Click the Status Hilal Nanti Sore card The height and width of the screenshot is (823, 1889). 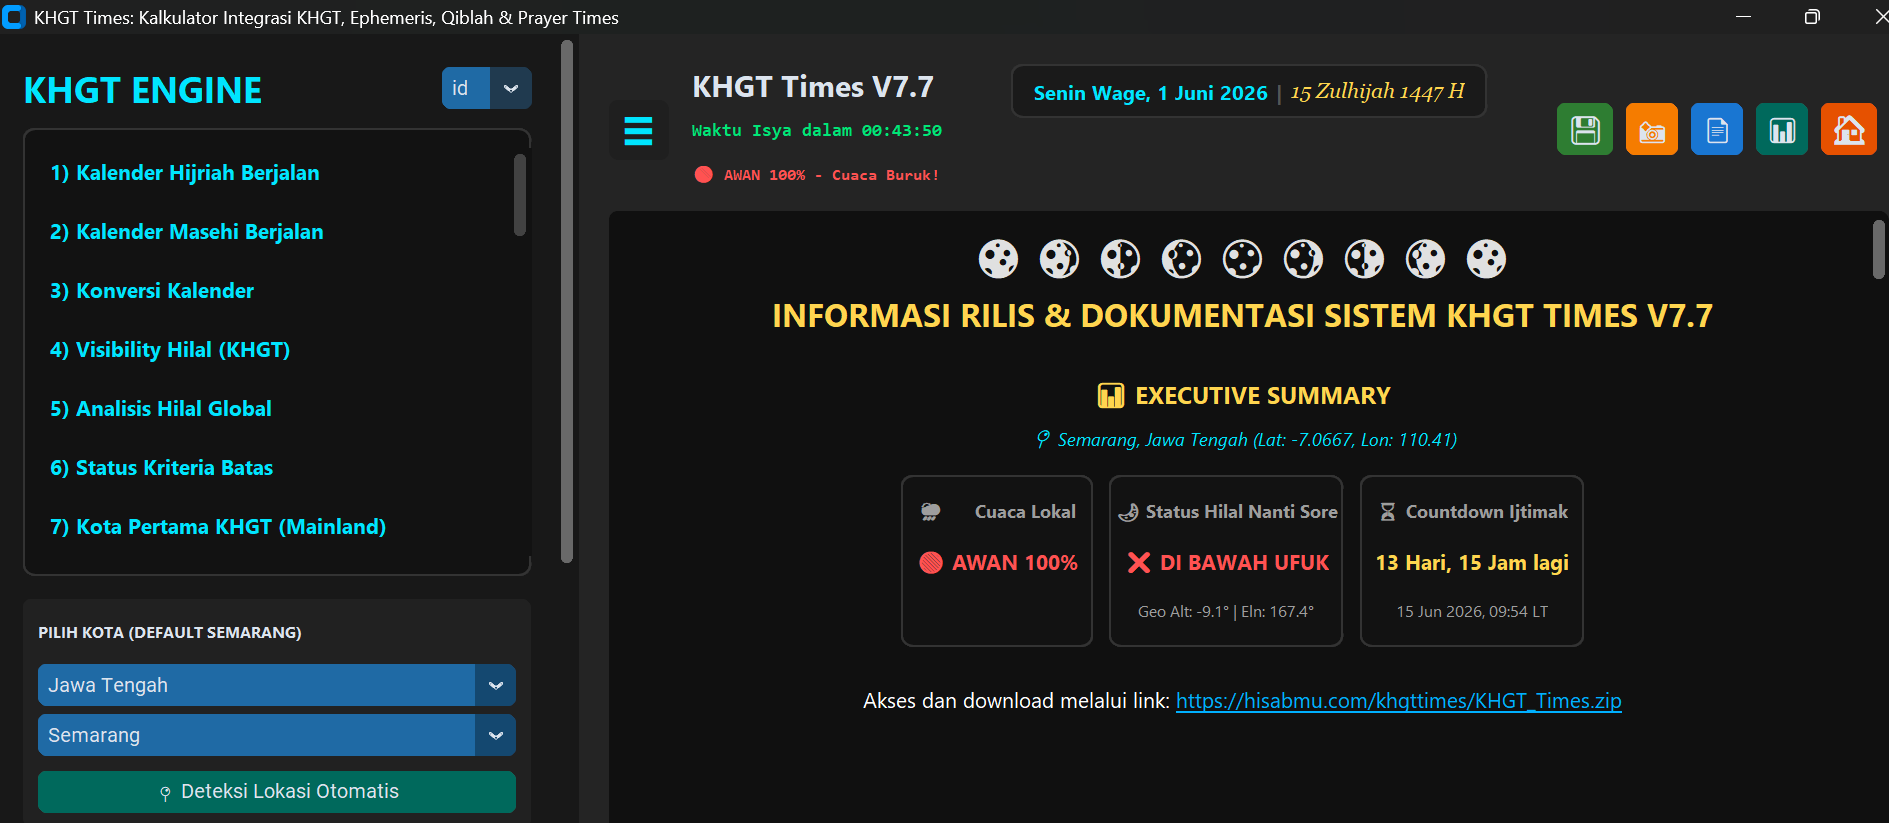coord(1226,561)
